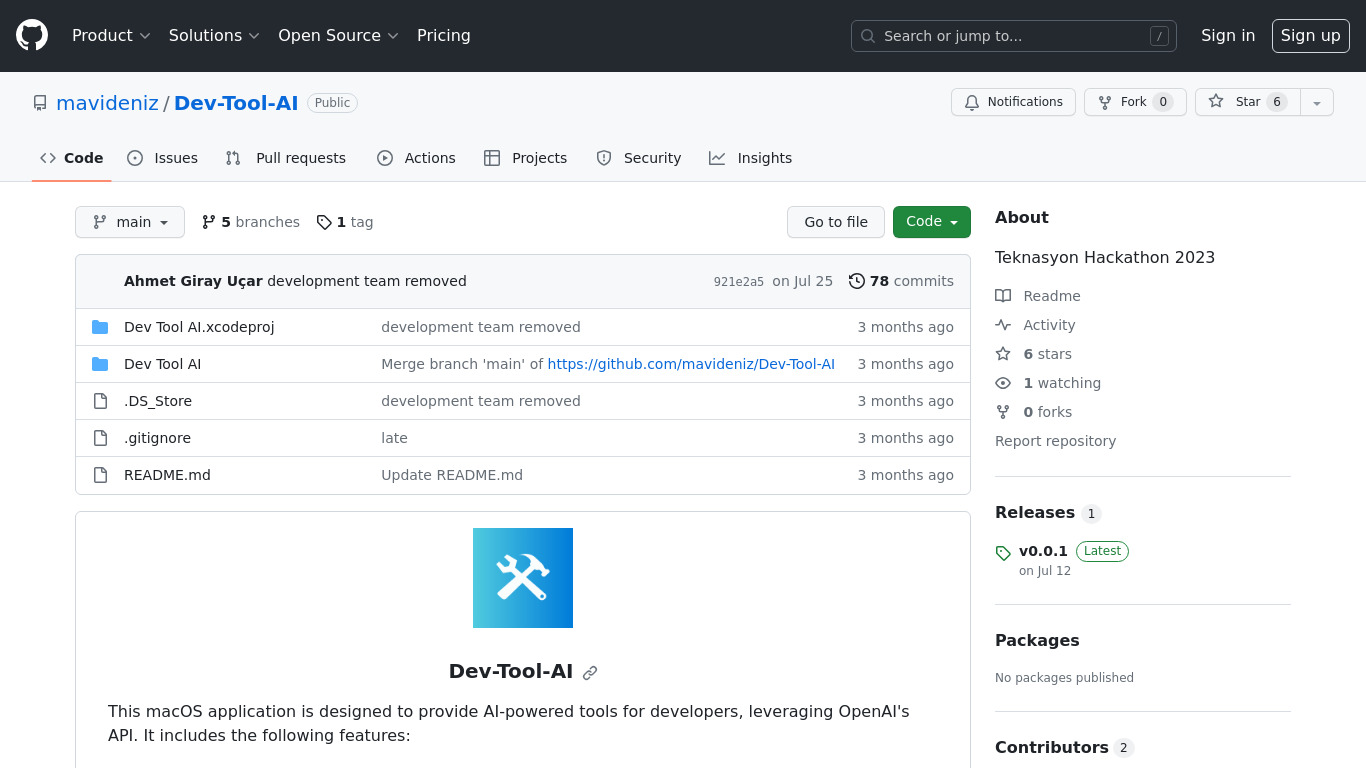Screen dimensions: 1366x768
Task: Click the Go to file button
Action: (836, 222)
